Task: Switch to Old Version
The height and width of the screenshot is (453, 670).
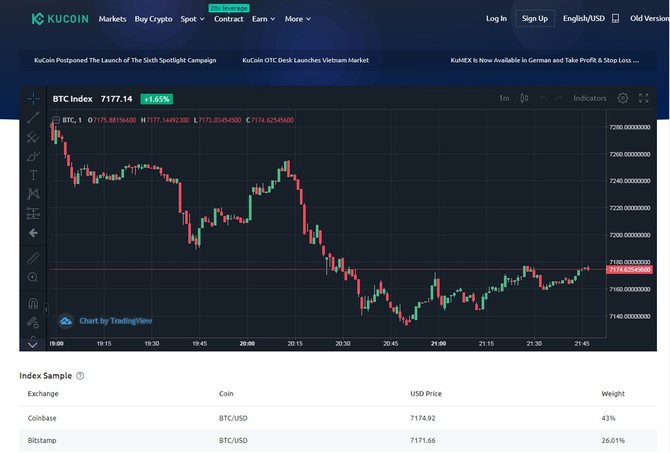Action: point(649,18)
